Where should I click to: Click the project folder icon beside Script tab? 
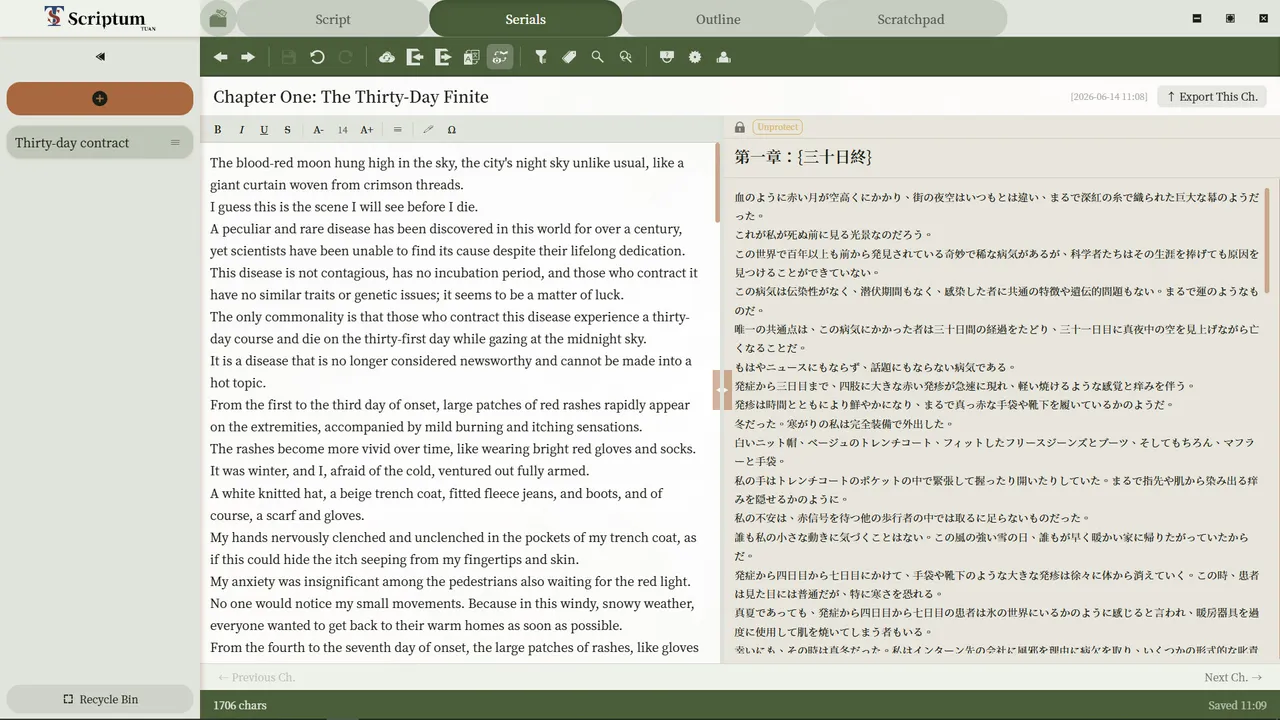click(217, 18)
